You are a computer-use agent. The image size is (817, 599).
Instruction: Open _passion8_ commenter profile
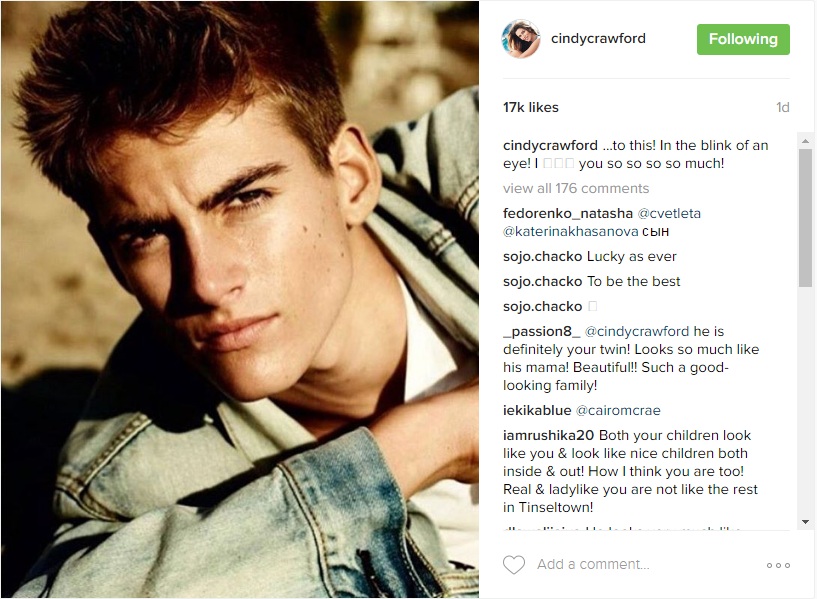coord(541,331)
